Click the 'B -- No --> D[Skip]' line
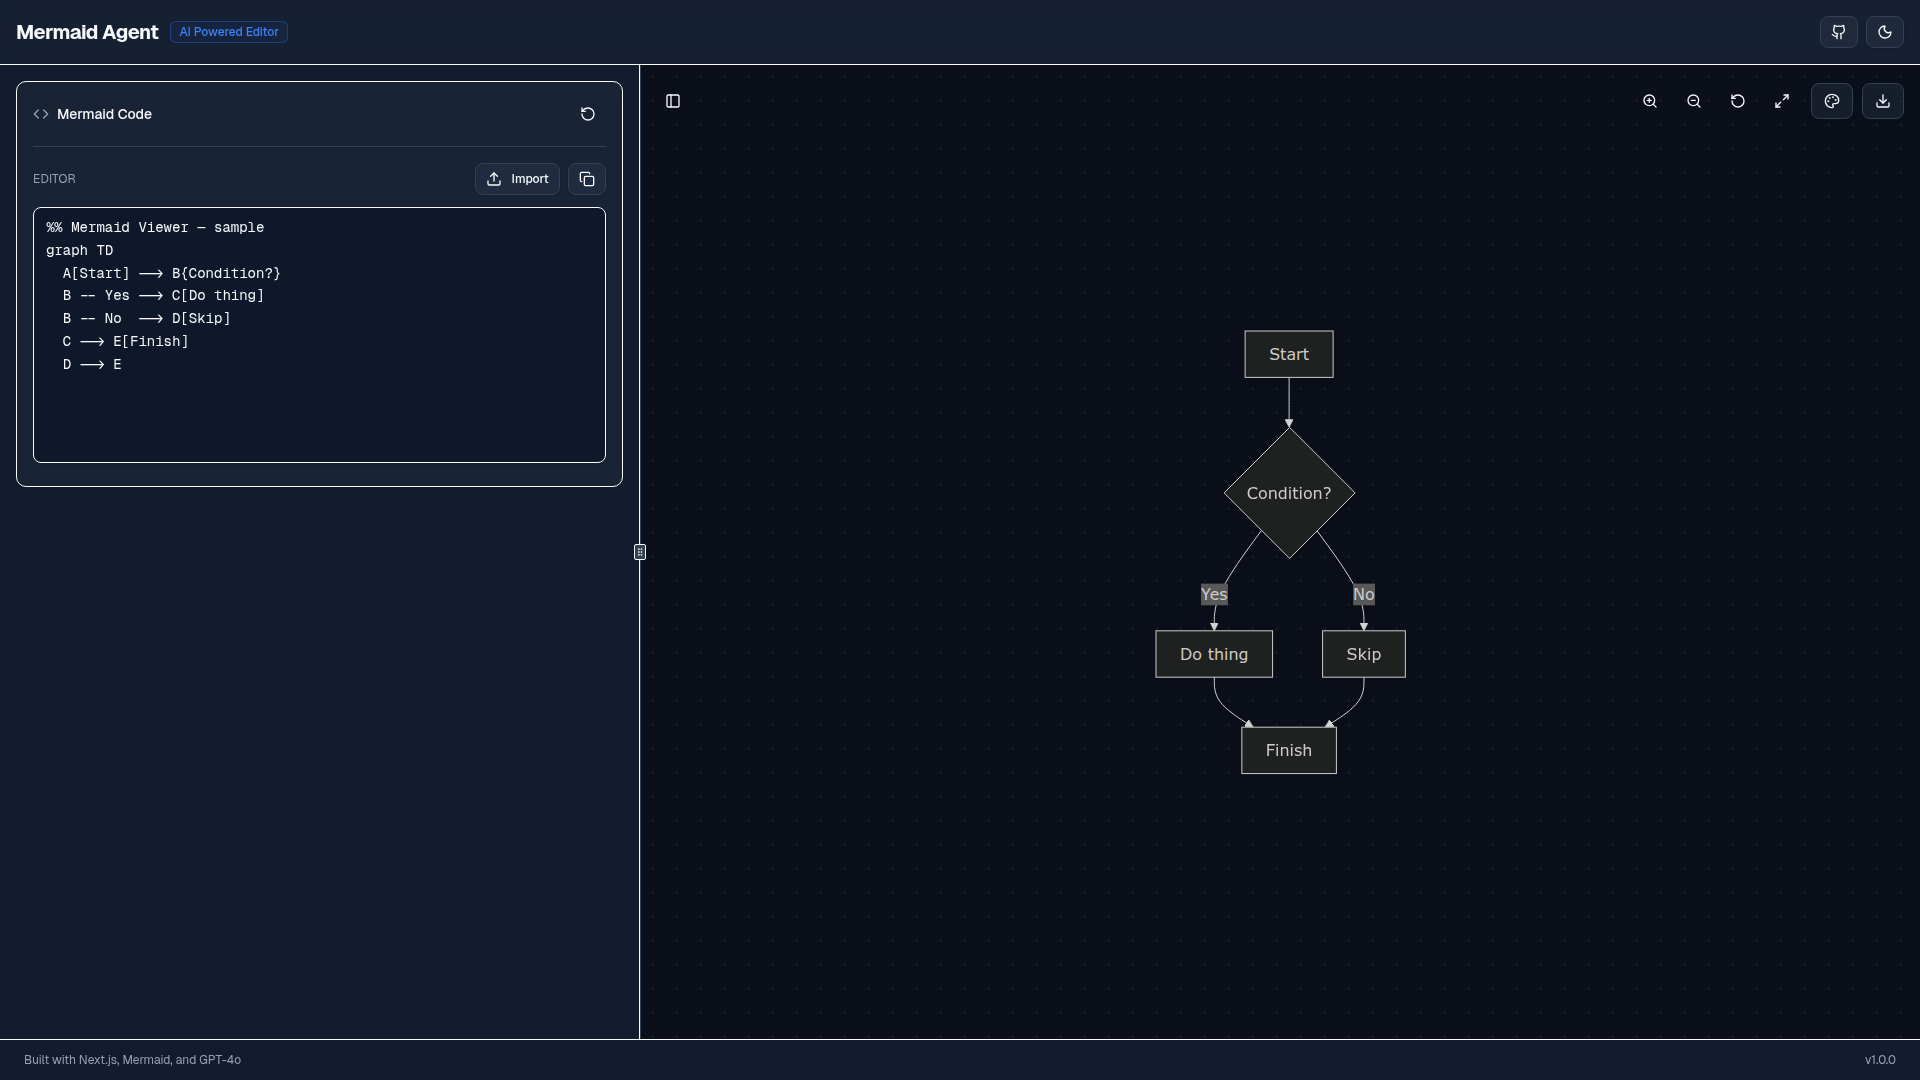This screenshot has height=1080, width=1920. 147,318
